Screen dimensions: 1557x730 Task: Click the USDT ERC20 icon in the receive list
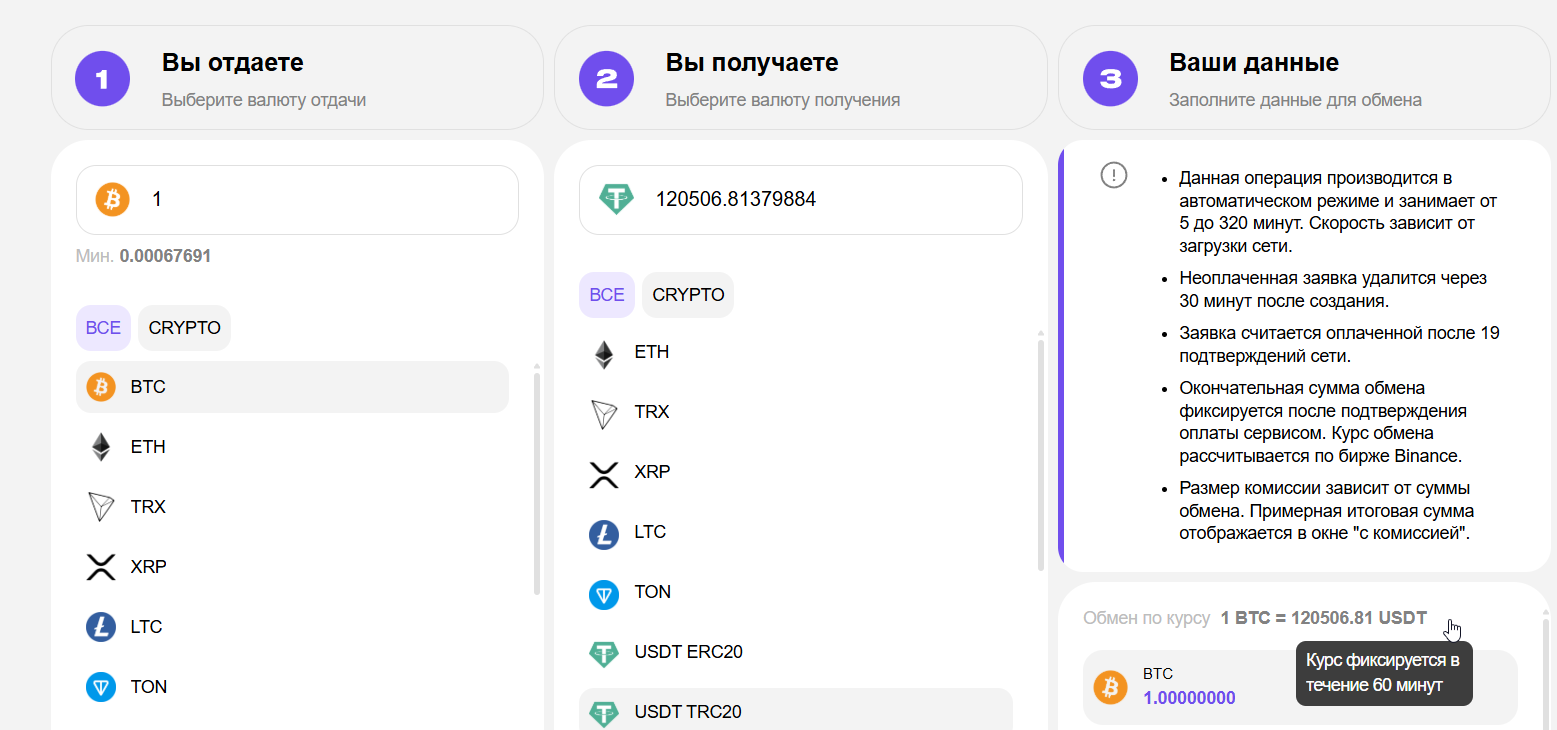click(604, 654)
